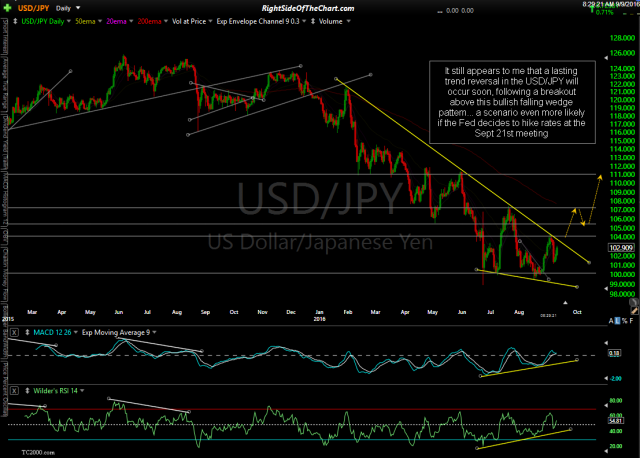
Task: Open the 50ema indicator dropdown
Action: pos(100,21)
